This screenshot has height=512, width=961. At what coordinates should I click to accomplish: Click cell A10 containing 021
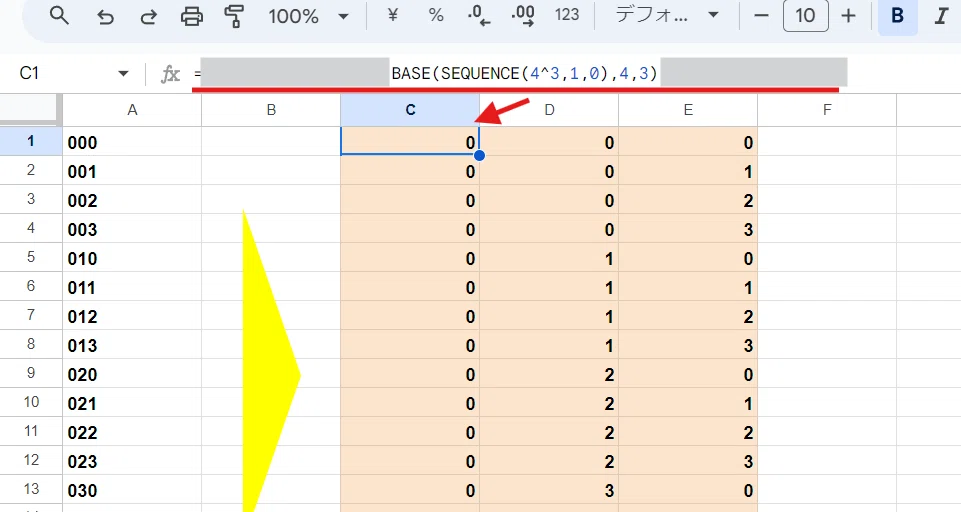[132, 402]
